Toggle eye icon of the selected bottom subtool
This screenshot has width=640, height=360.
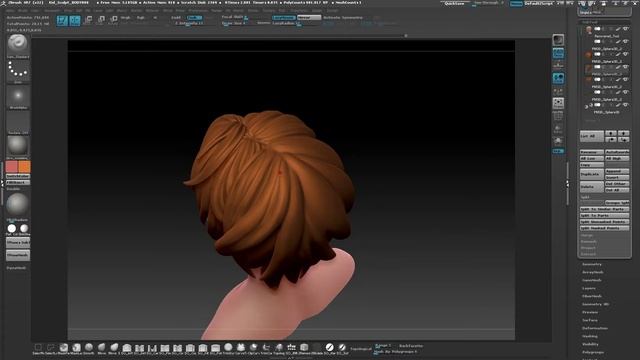pyautogui.click(x=625, y=105)
